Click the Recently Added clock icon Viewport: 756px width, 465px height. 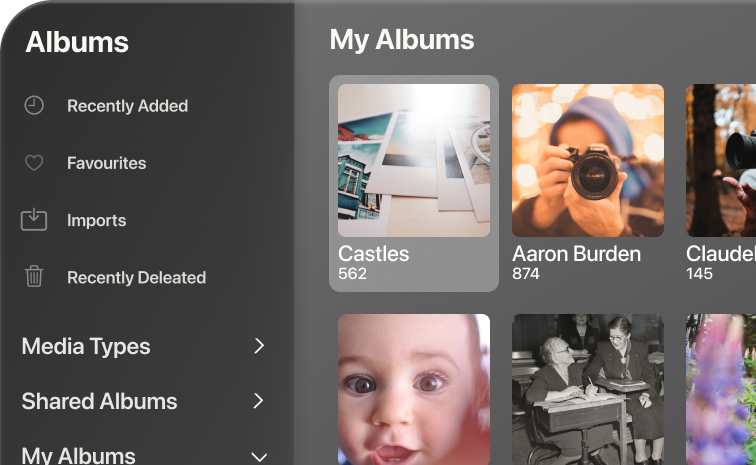[34, 105]
